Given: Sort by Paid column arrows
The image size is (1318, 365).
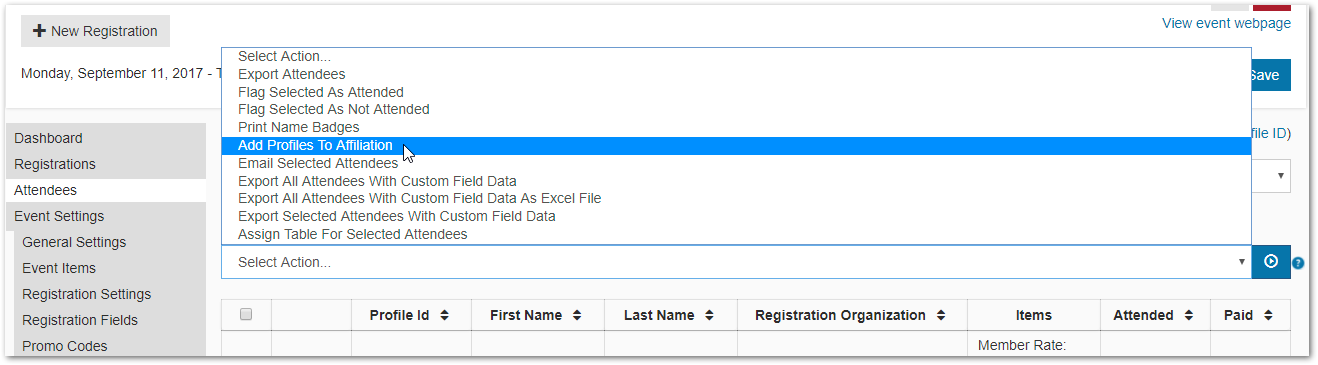Looking at the screenshot, I should tap(1267, 315).
